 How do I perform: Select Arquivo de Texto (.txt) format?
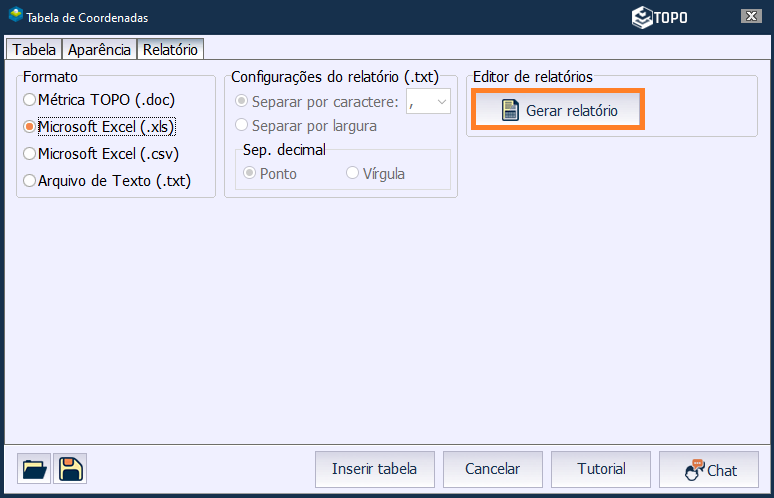30,181
